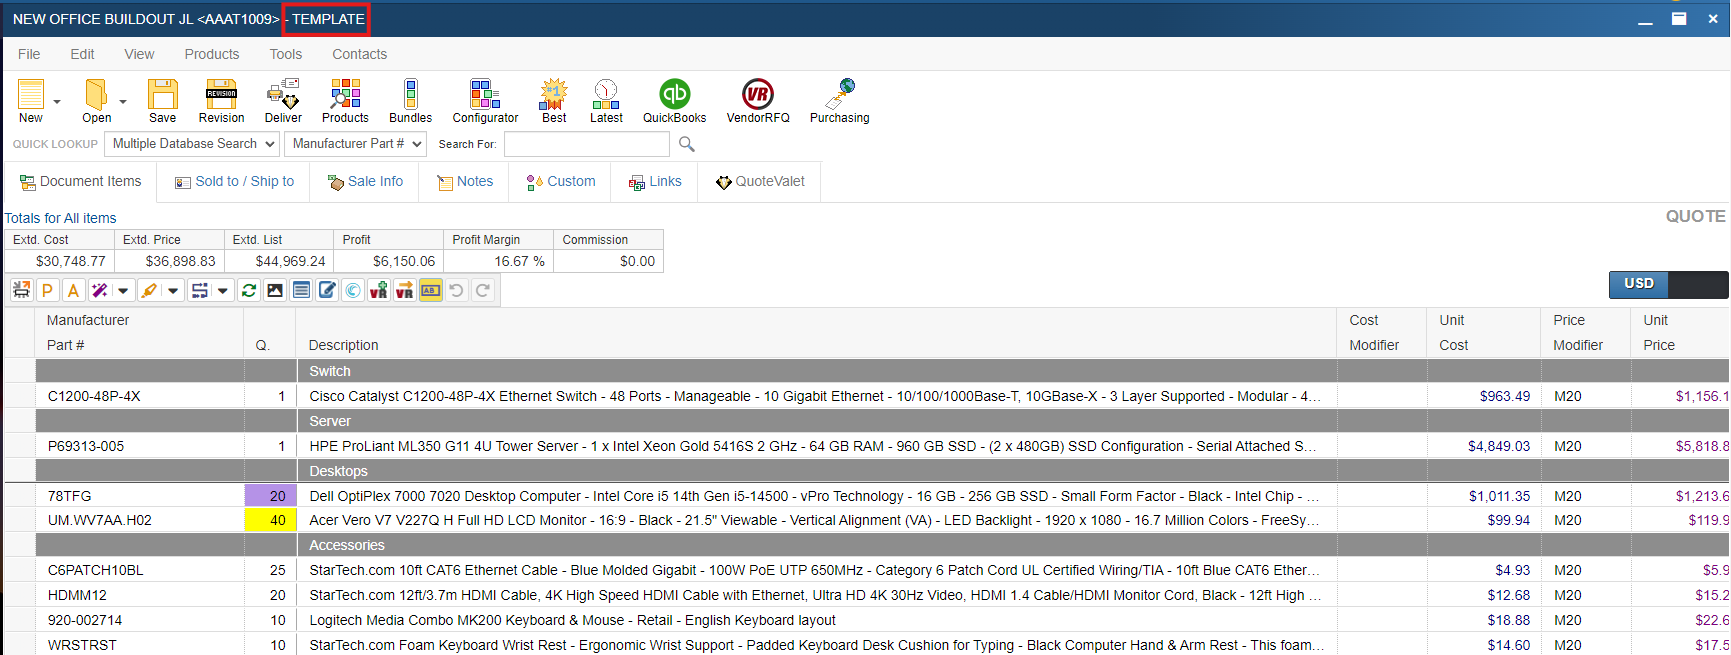Screen dimensions: 1731x655
Task: Click the Revision toolbar icon
Action: pos(221,100)
